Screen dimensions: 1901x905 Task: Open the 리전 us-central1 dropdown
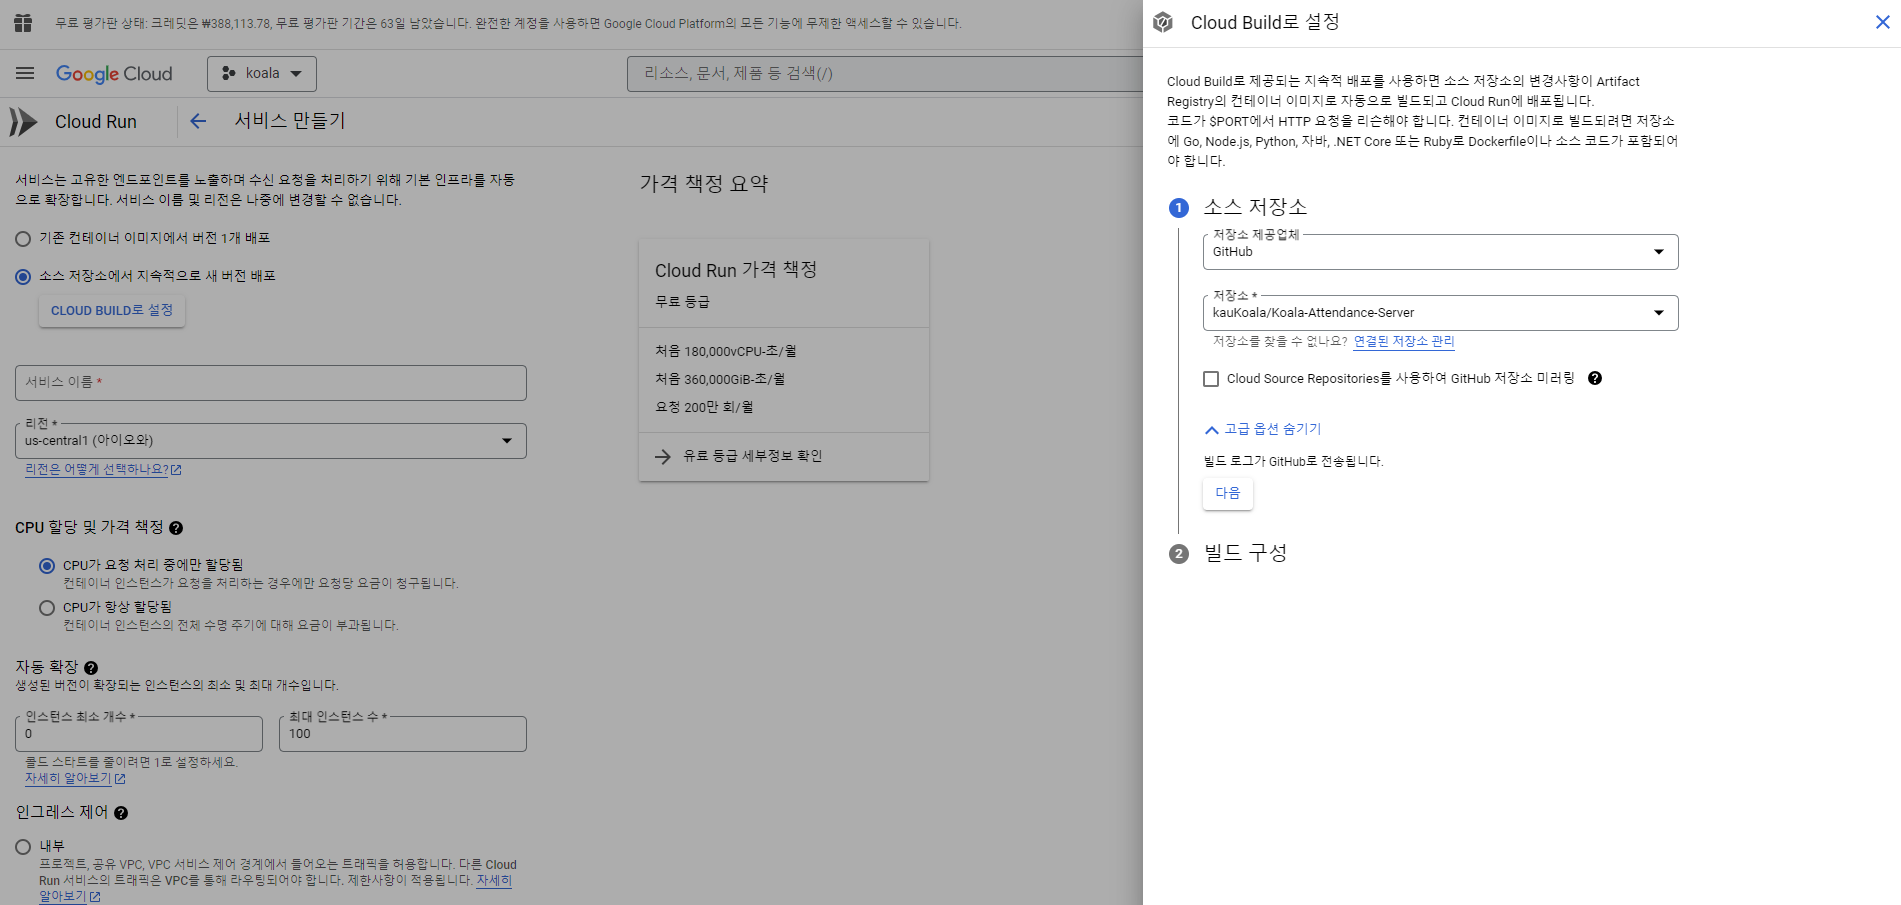click(271, 441)
